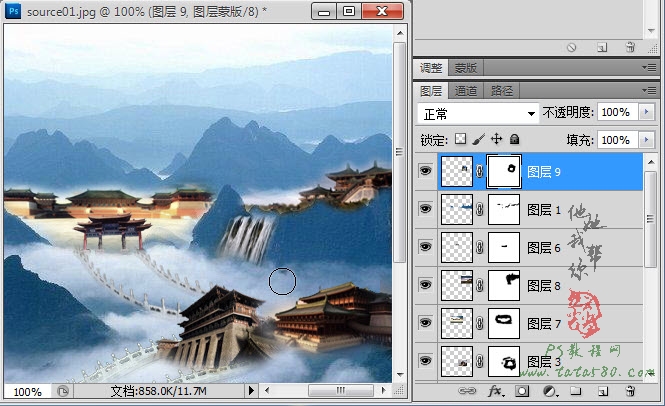Click the zoom level field 100% in status bar

[x=28, y=391]
